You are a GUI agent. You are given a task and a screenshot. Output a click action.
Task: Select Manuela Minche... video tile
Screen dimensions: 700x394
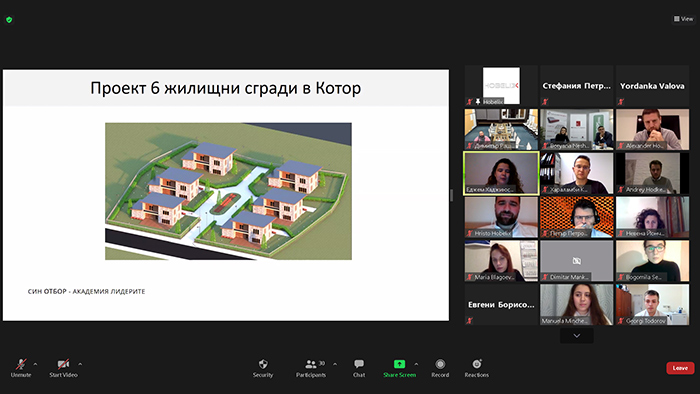pyautogui.click(x=577, y=305)
